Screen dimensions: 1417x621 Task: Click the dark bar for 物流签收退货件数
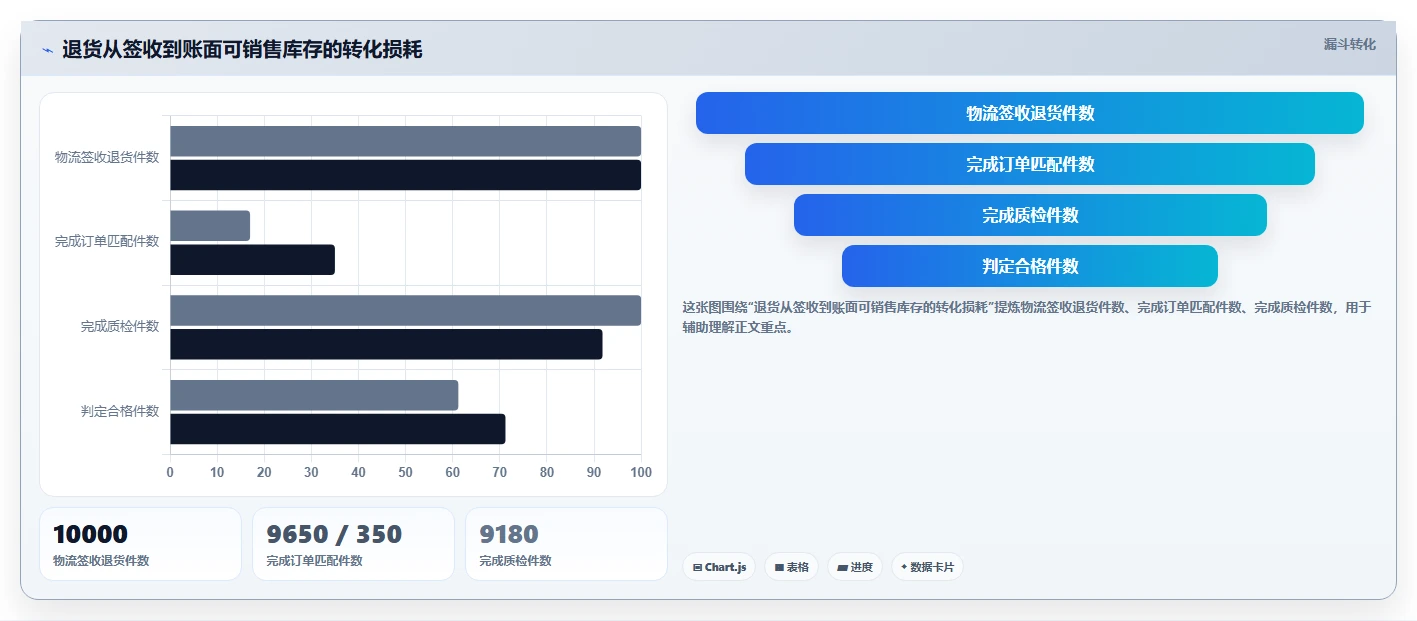(405, 175)
